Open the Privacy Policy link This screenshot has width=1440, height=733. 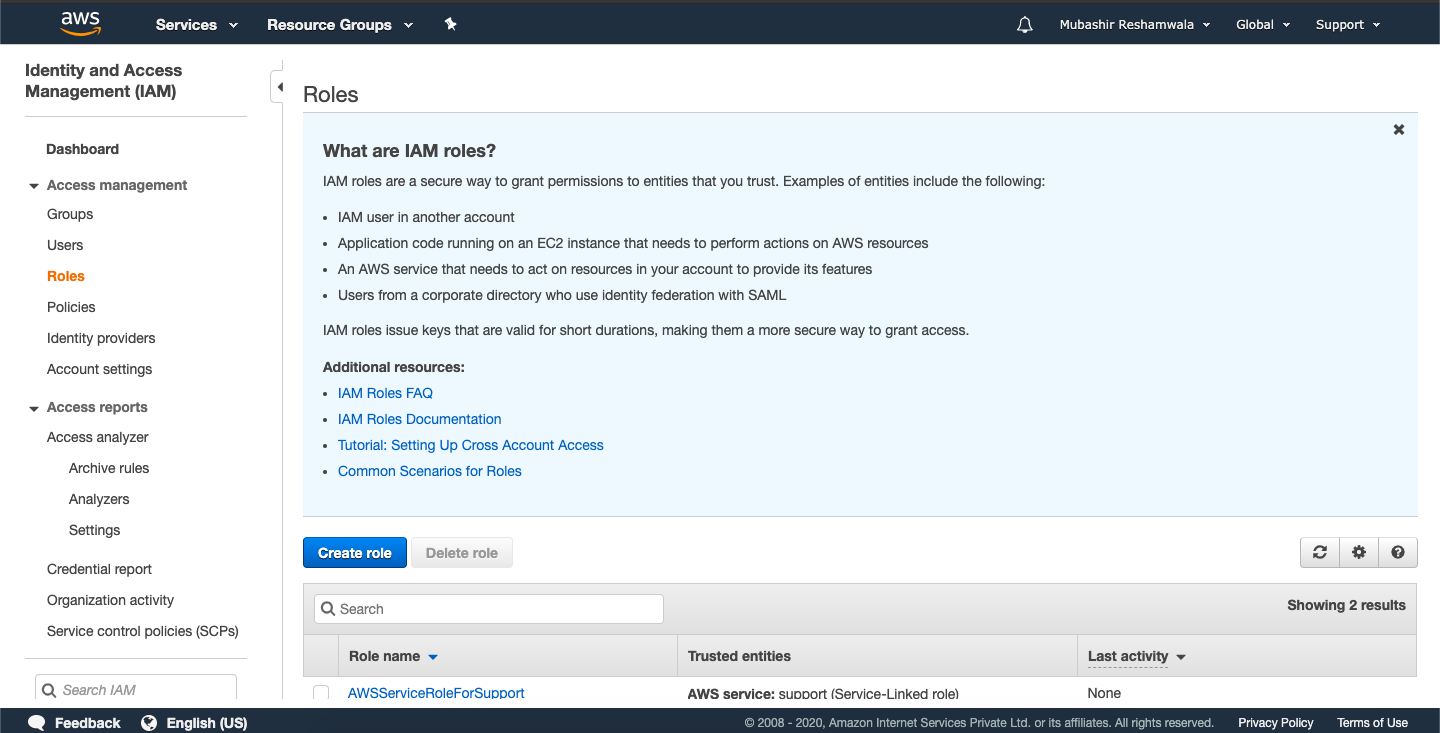coord(1276,723)
